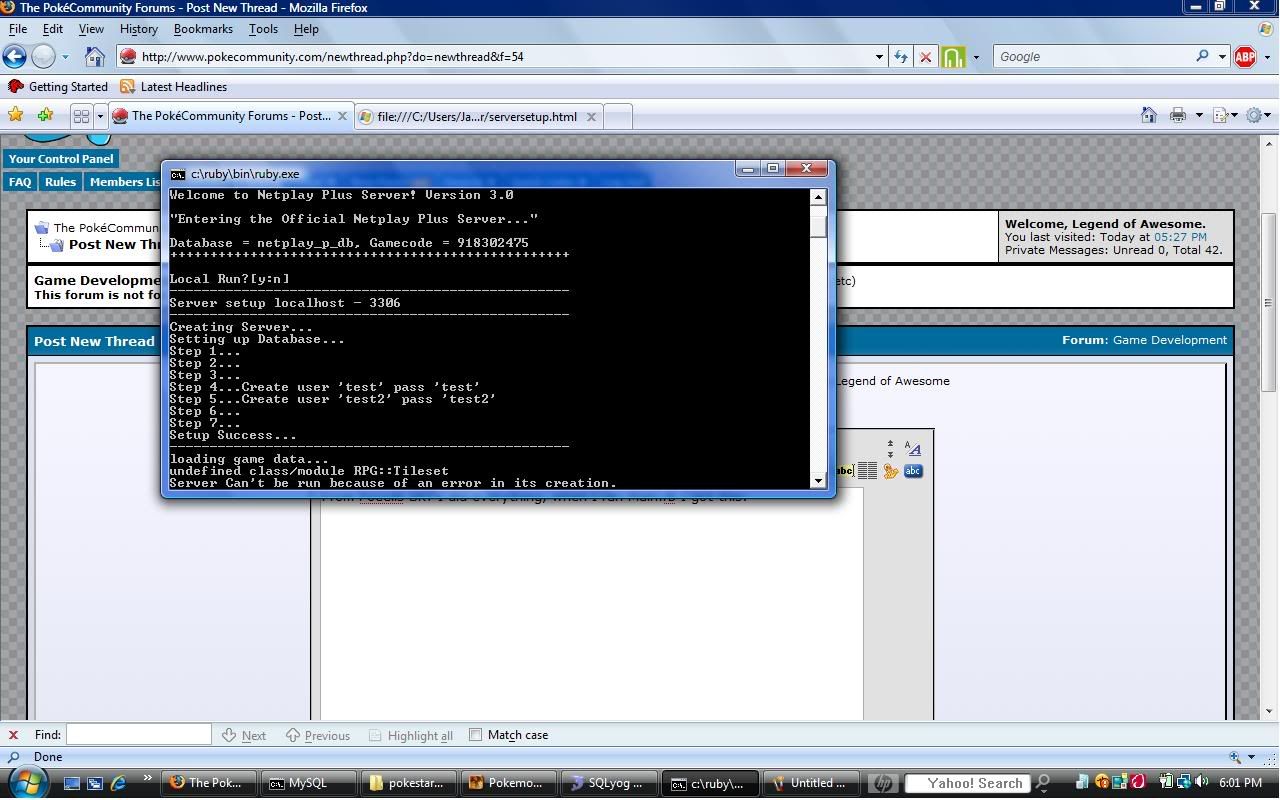Click the quick tabs grid icon
The height and width of the screenshot is (800, 1280).
click(81, 116)
